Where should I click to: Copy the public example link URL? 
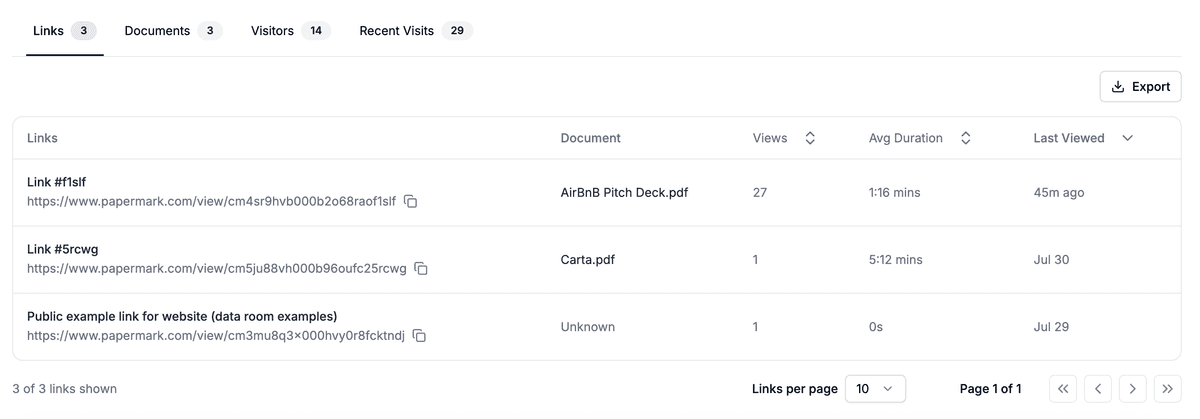(419, 336)
